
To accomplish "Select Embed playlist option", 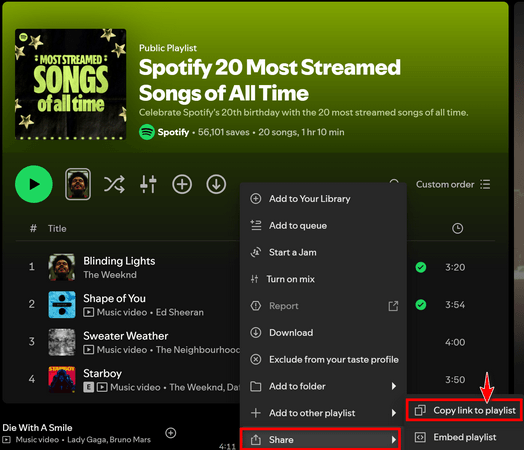I will (x=464, y=437).
